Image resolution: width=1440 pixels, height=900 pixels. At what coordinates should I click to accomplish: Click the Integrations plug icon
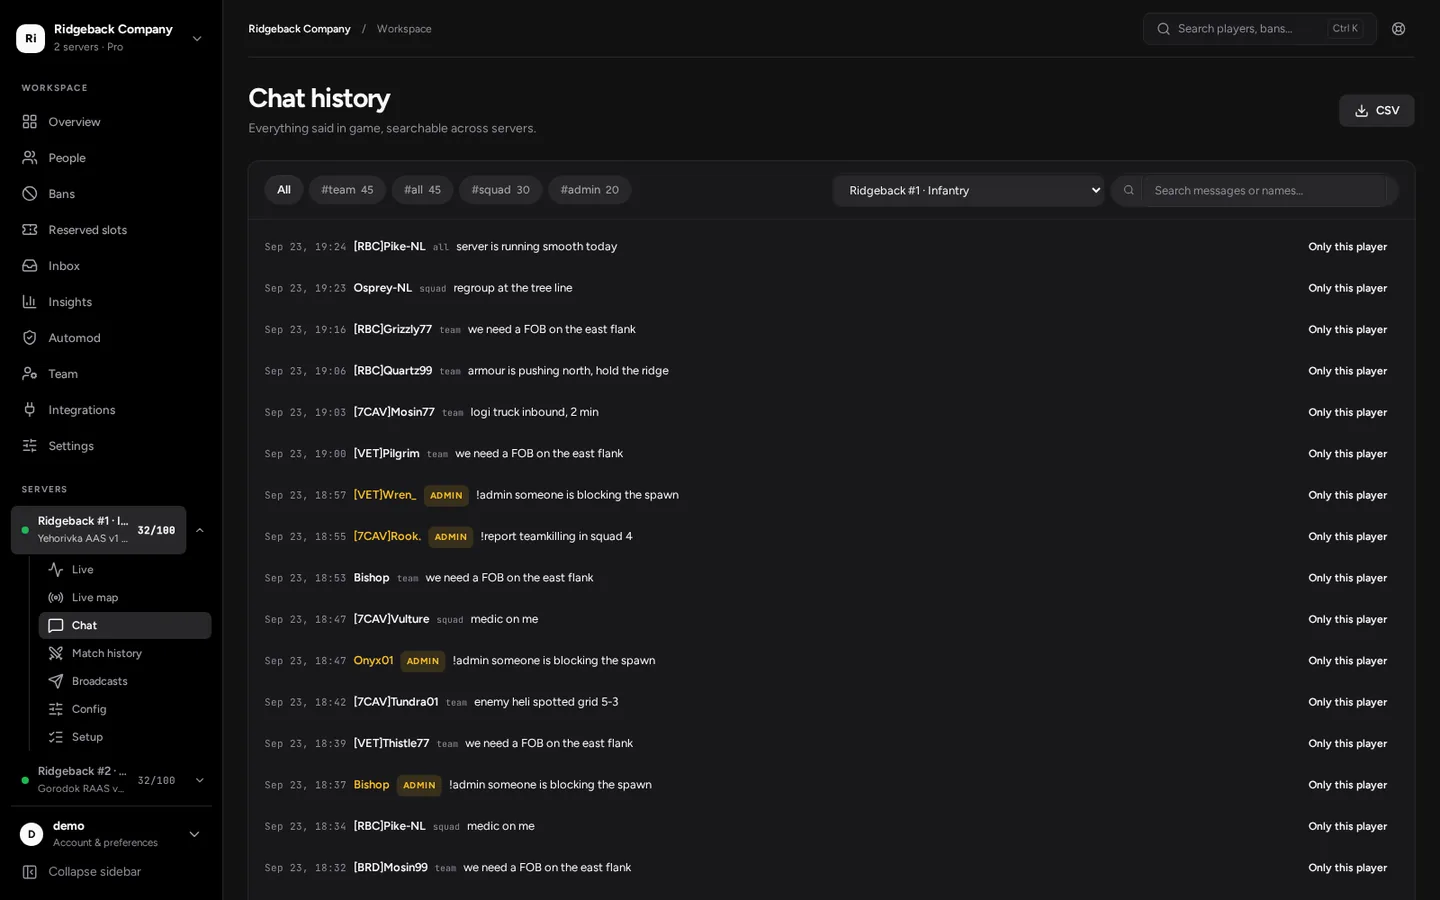30,410
